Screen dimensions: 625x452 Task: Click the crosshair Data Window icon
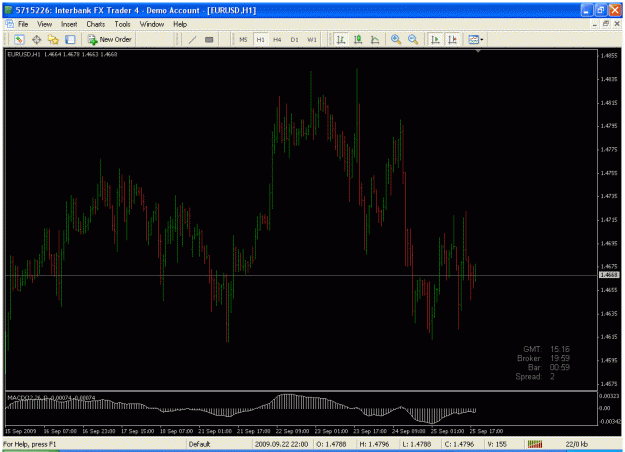[36, 39]
